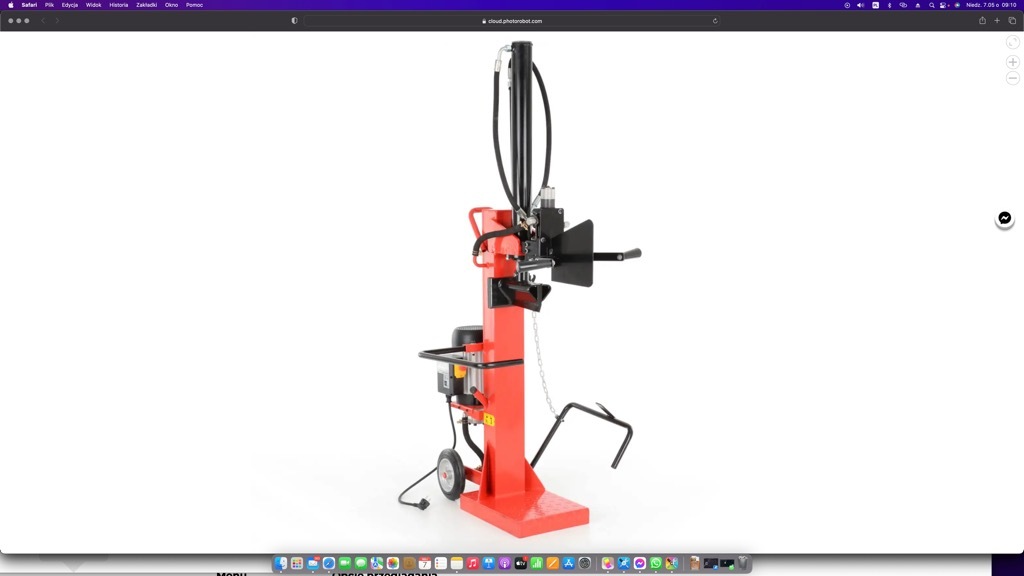Open the Historia menu

point(119,5)
